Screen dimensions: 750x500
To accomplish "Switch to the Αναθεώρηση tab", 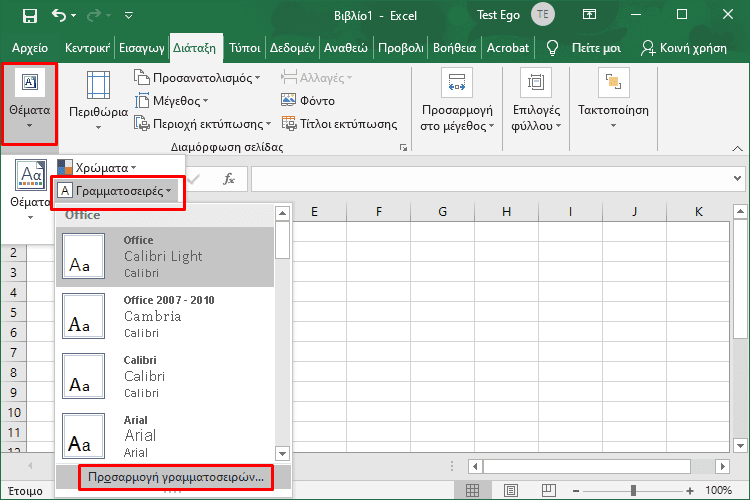I will 346,48.
